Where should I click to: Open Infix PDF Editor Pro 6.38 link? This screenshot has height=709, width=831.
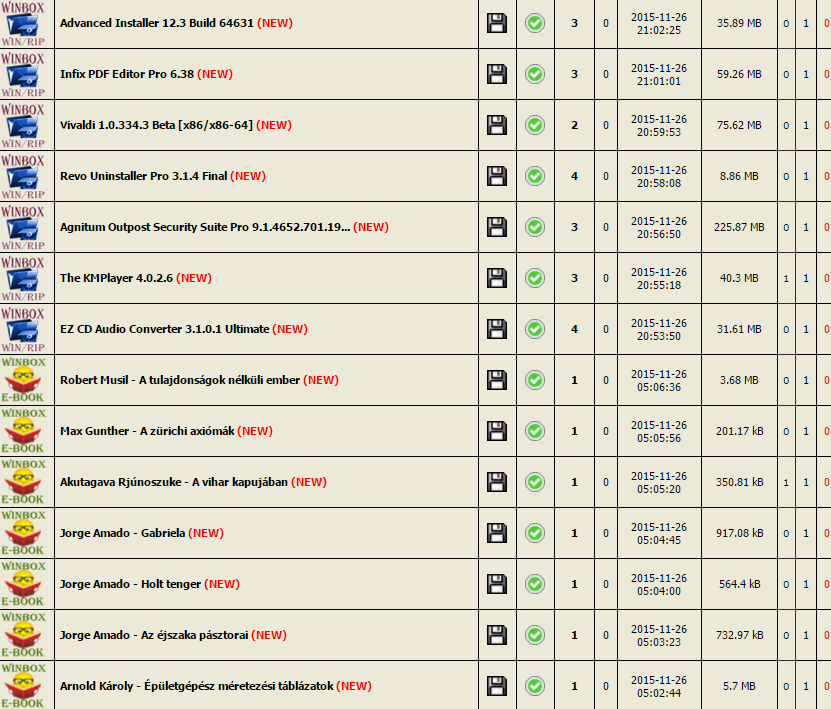127,74
